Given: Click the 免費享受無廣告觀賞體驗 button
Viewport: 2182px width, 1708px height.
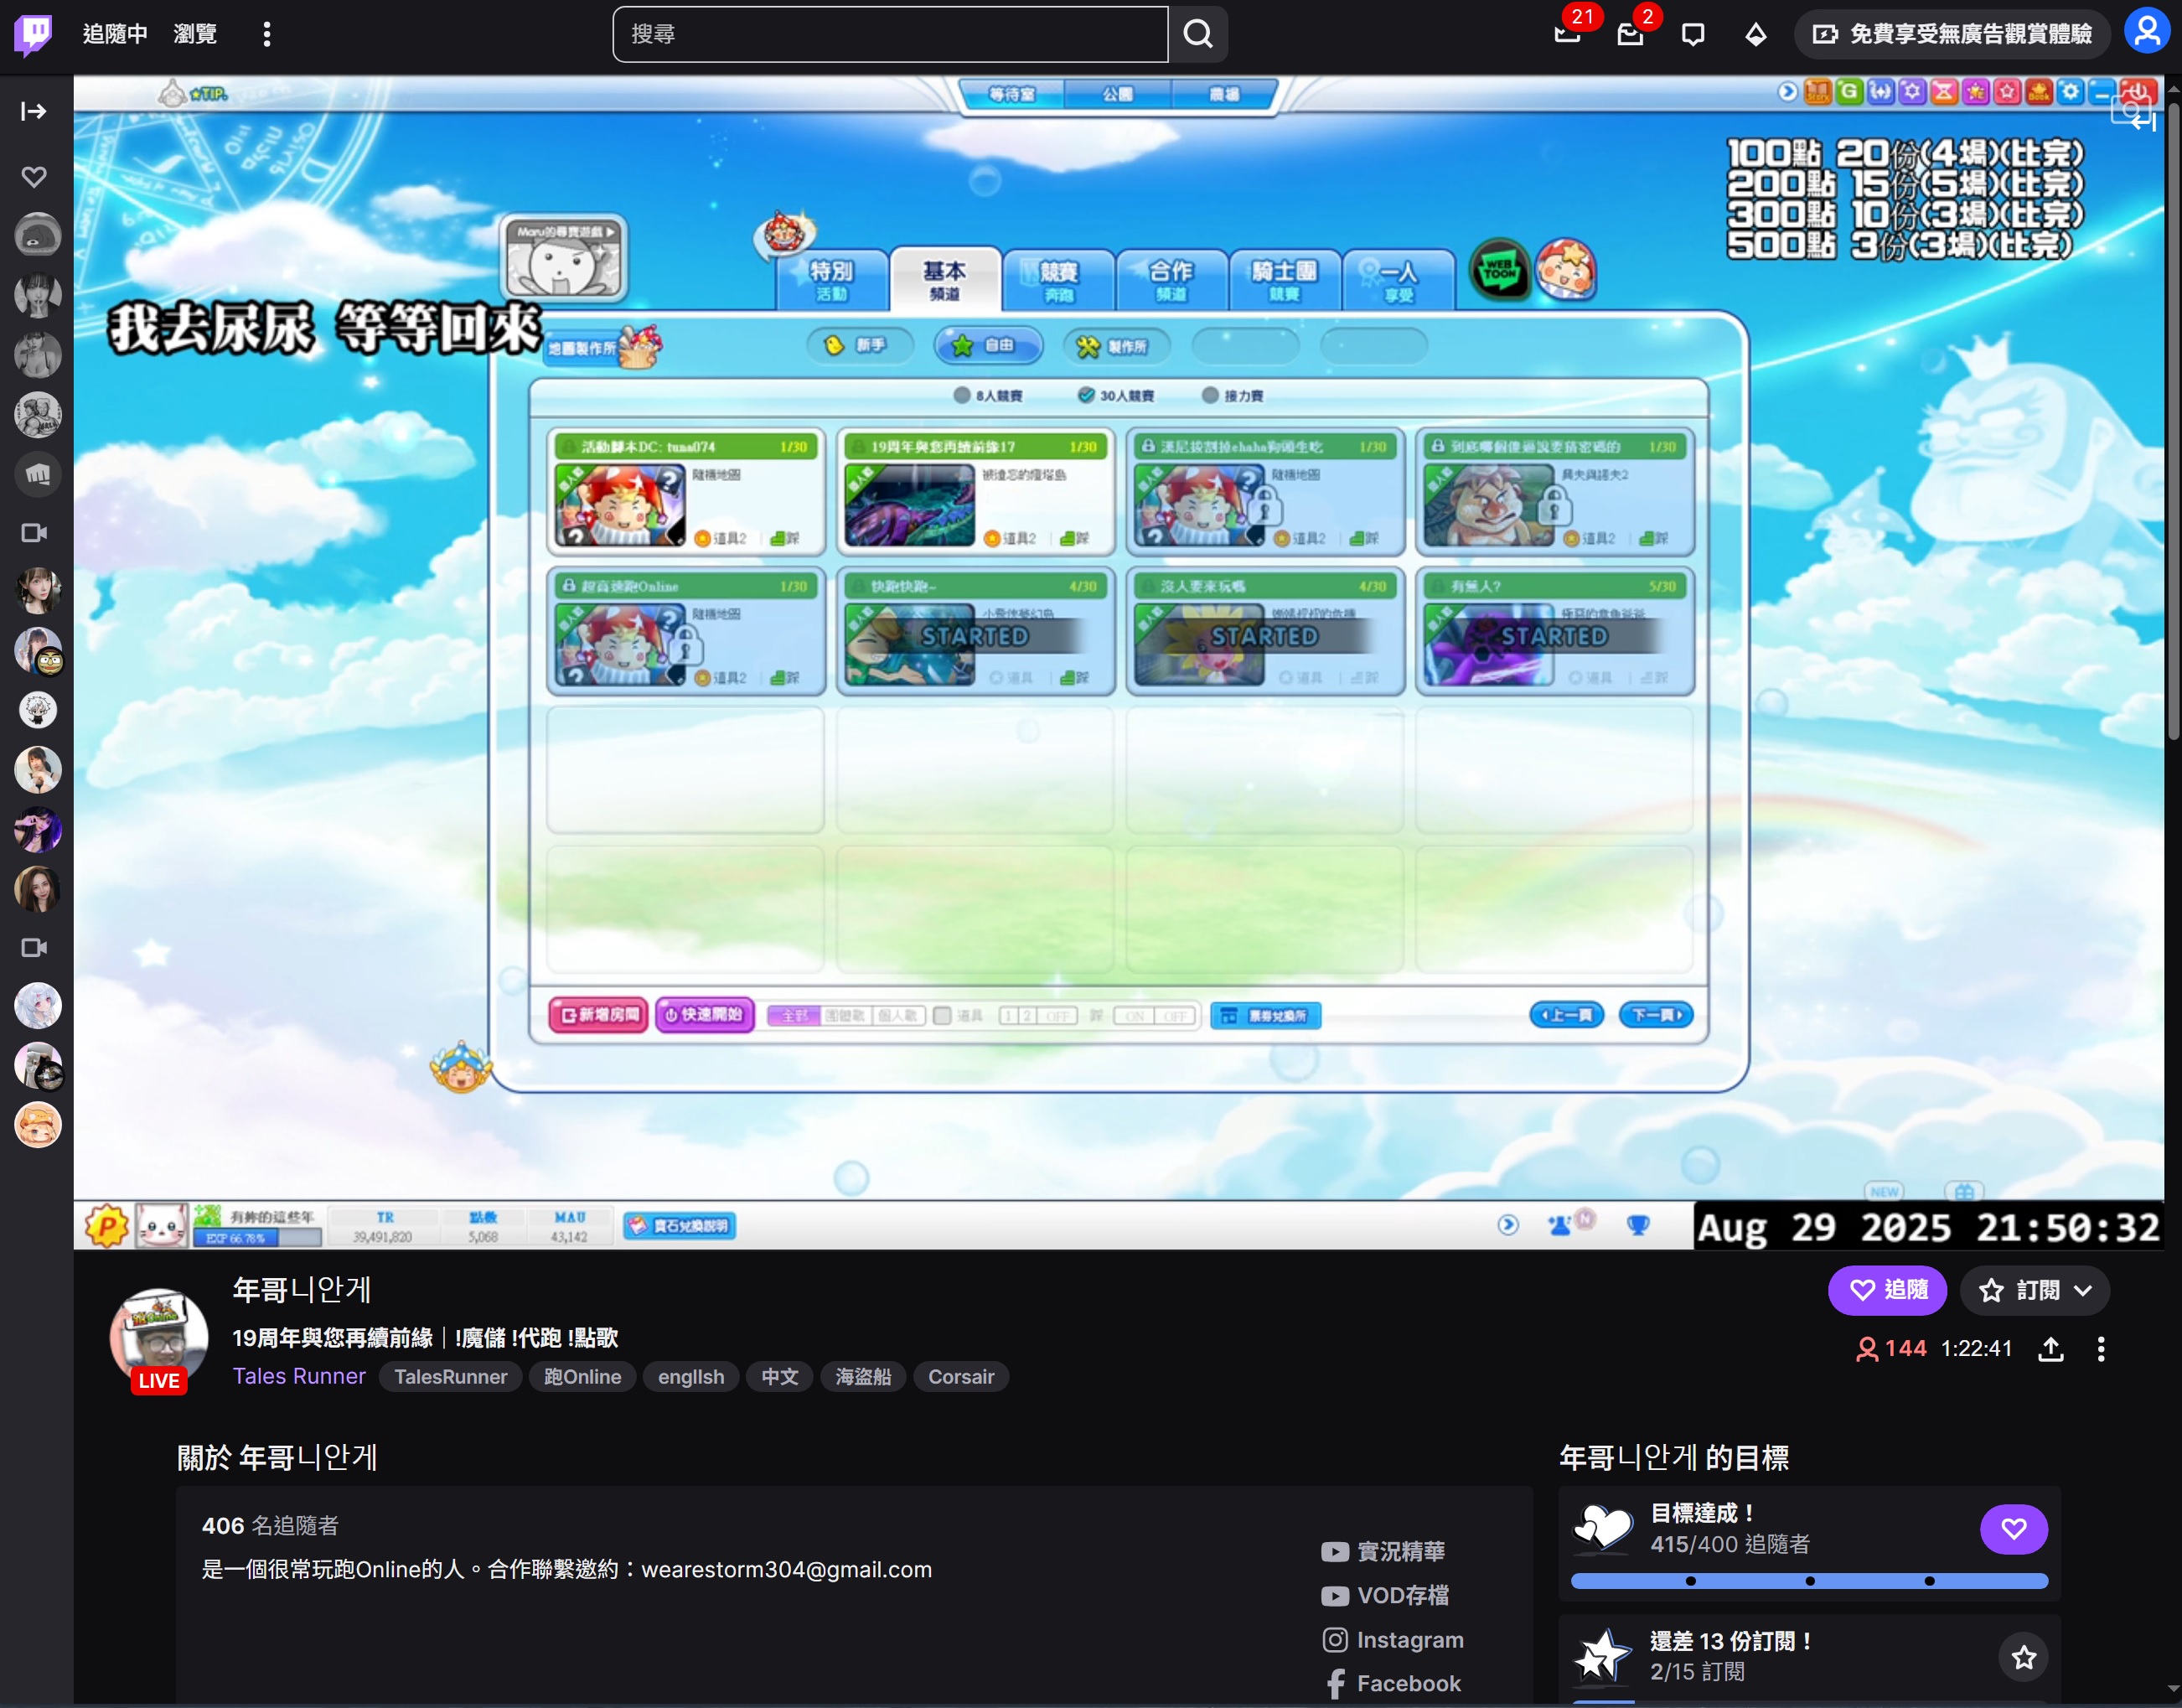Looking at the screenshot, I should [1952, 34].
